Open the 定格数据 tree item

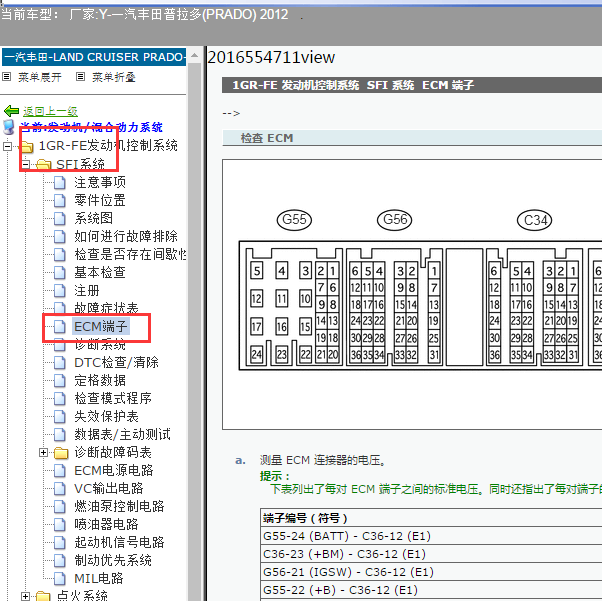tap(100, 381)
